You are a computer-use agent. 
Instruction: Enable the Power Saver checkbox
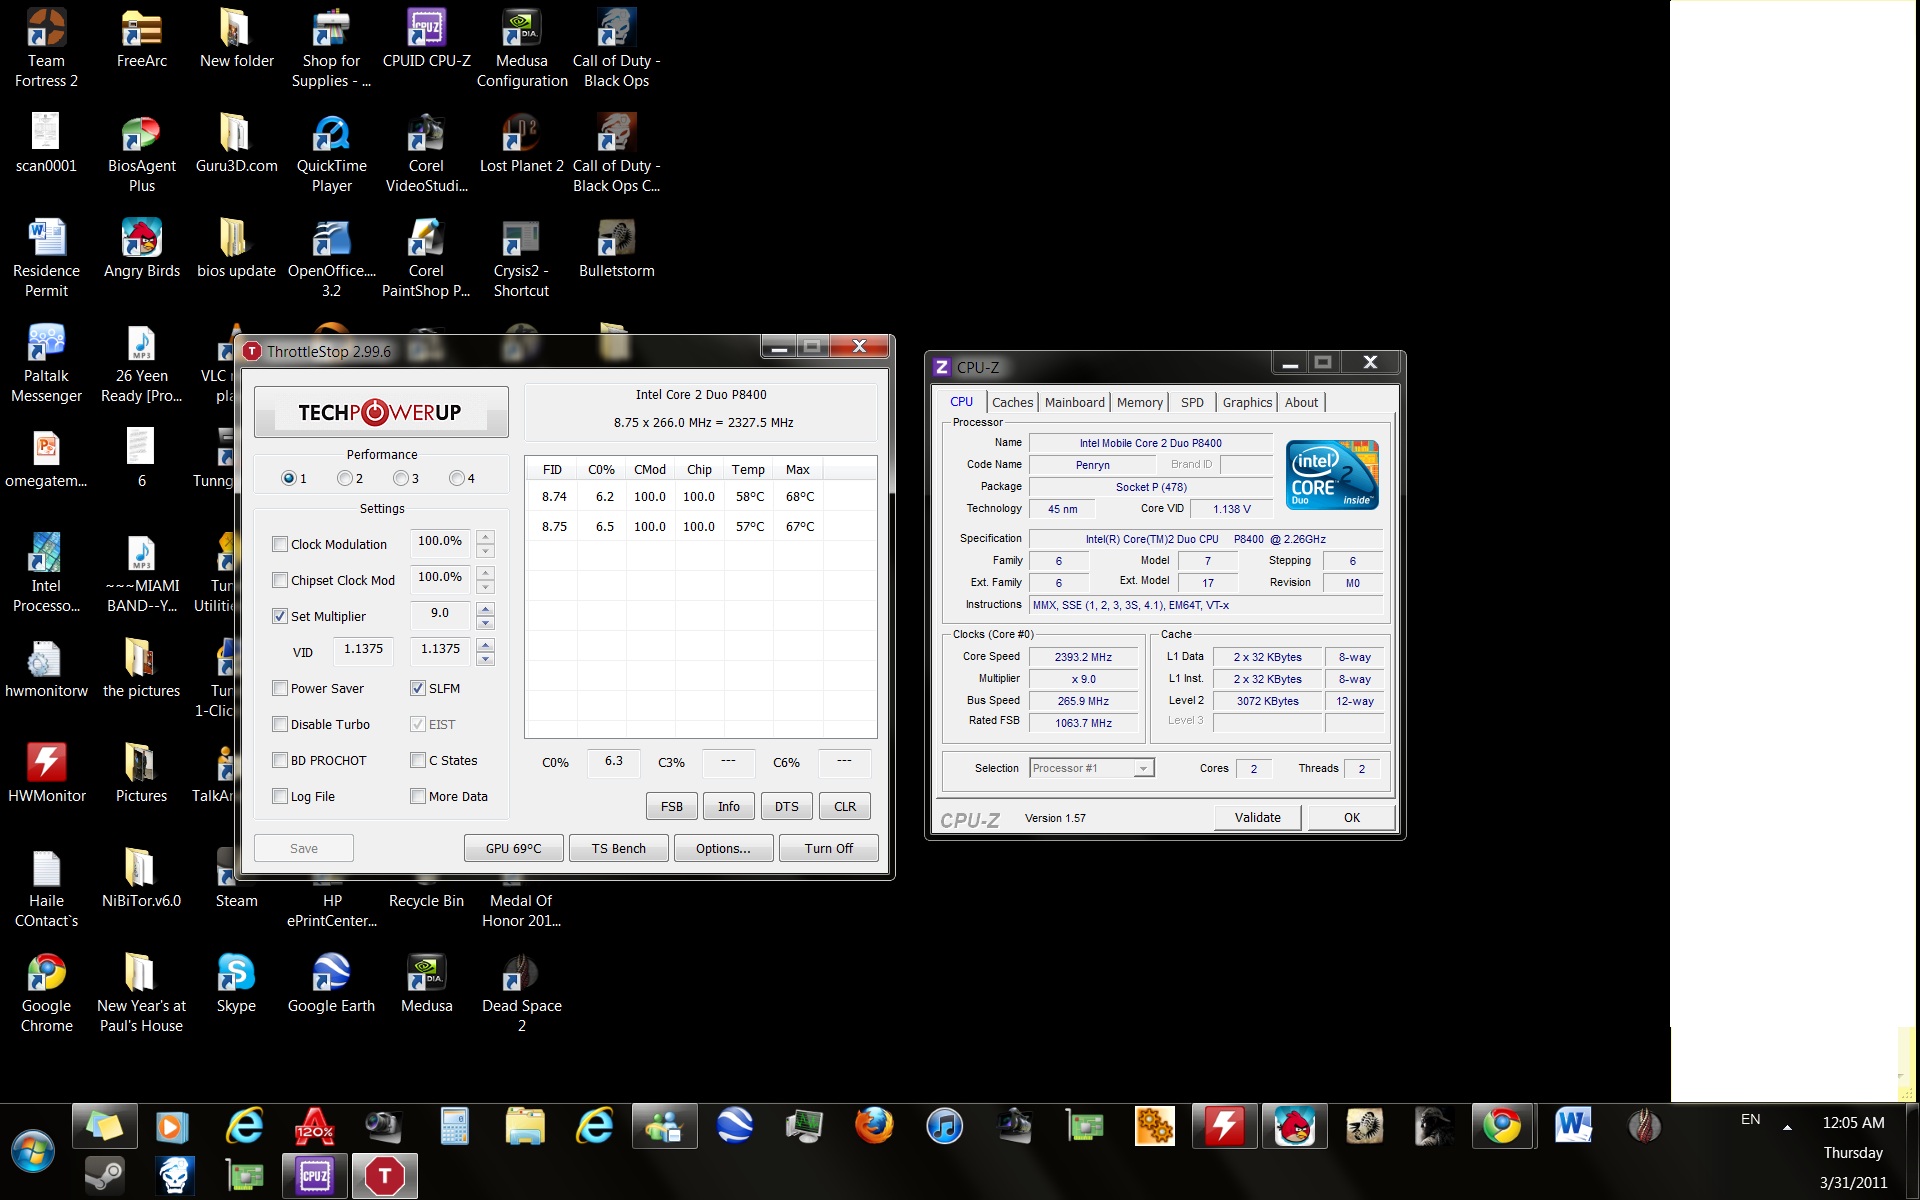280,688
